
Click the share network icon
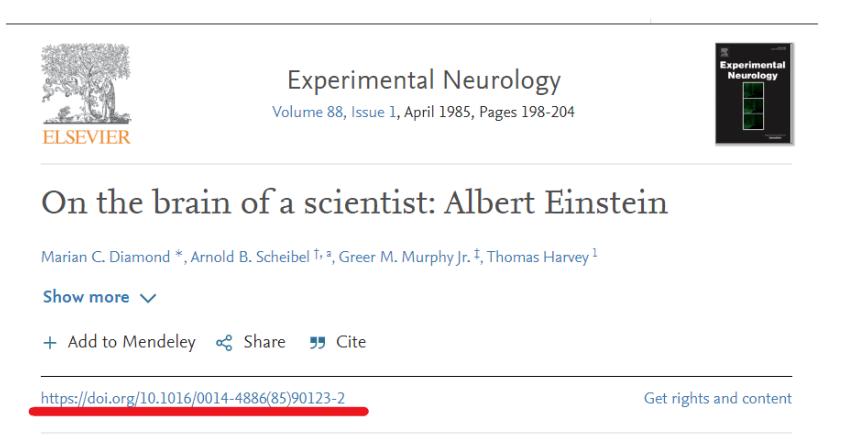[x=224, y=343]
